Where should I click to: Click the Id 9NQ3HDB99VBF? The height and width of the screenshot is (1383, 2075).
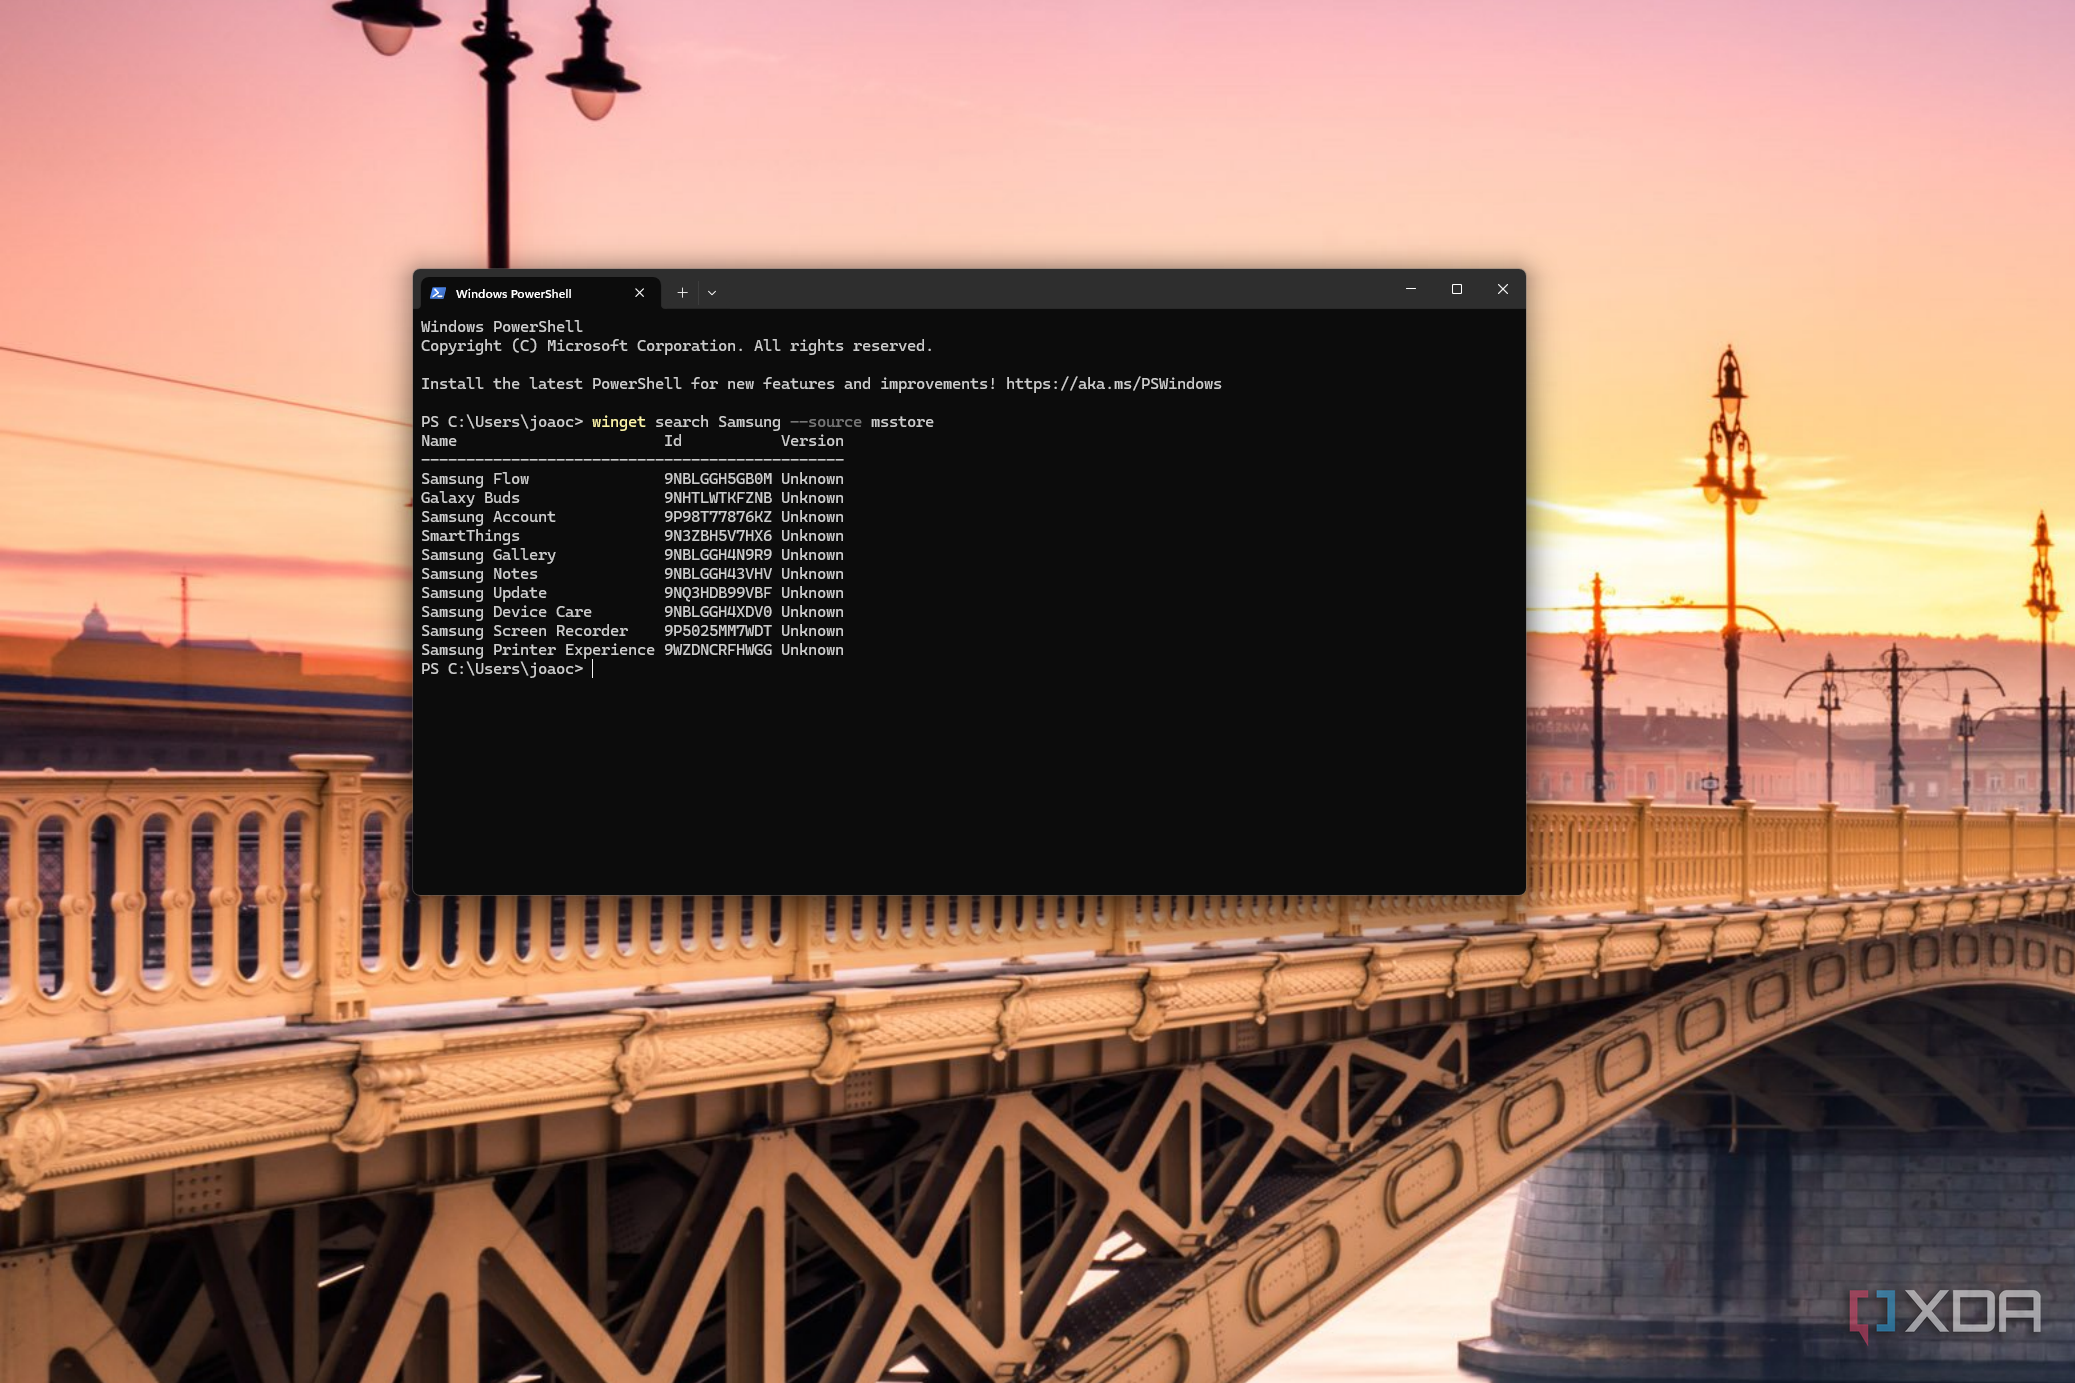[718, 593]
